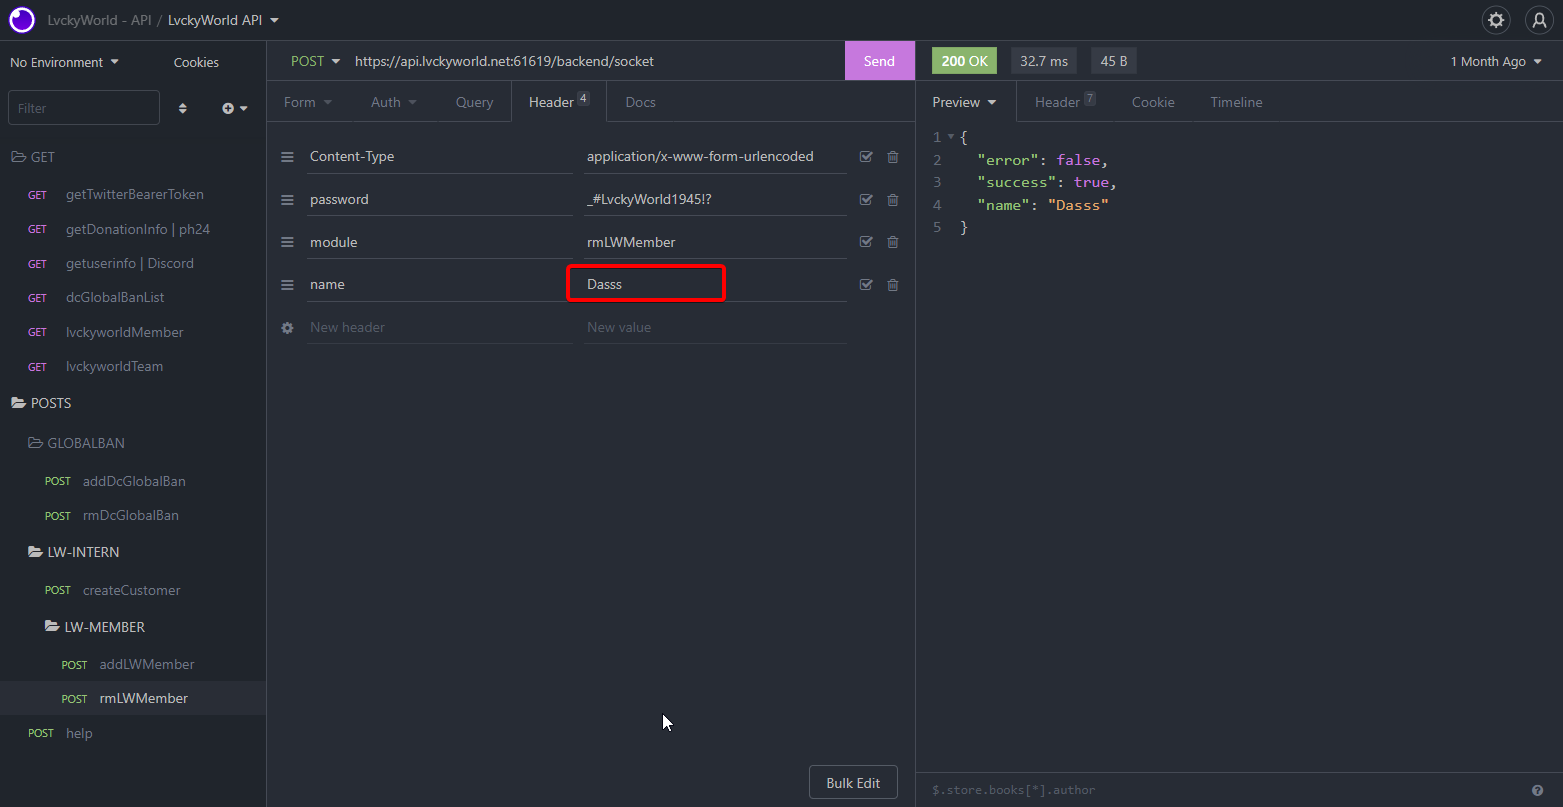Open the POST method dropdown
The image size is (1563, 807).
click(x=315, y=61)
